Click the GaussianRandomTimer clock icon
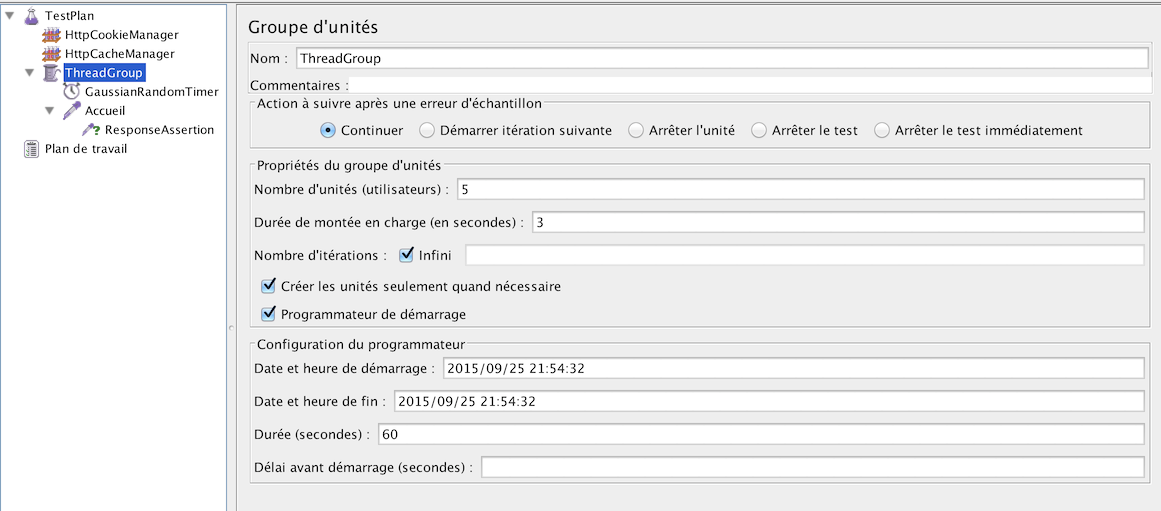This screenshot has height=511, width=1161. [71, 92]
